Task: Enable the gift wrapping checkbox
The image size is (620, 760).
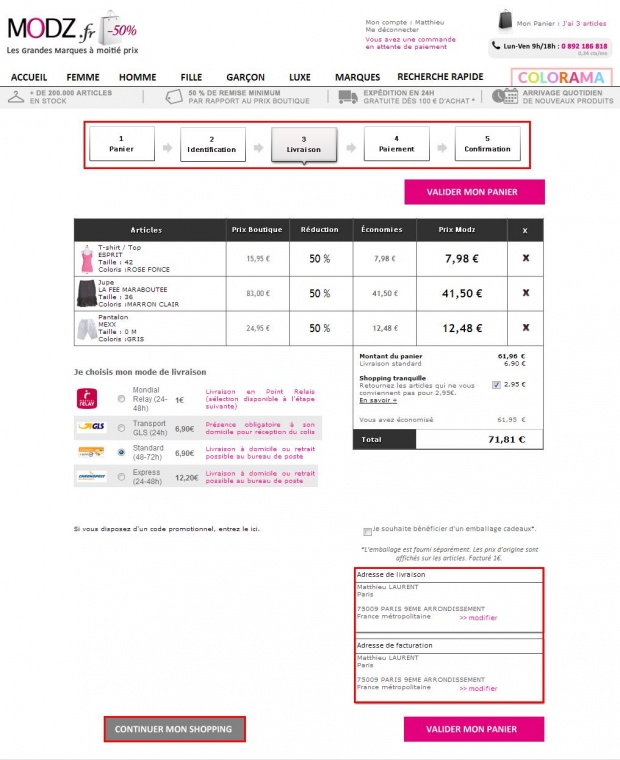Action: tap(368, 530)
